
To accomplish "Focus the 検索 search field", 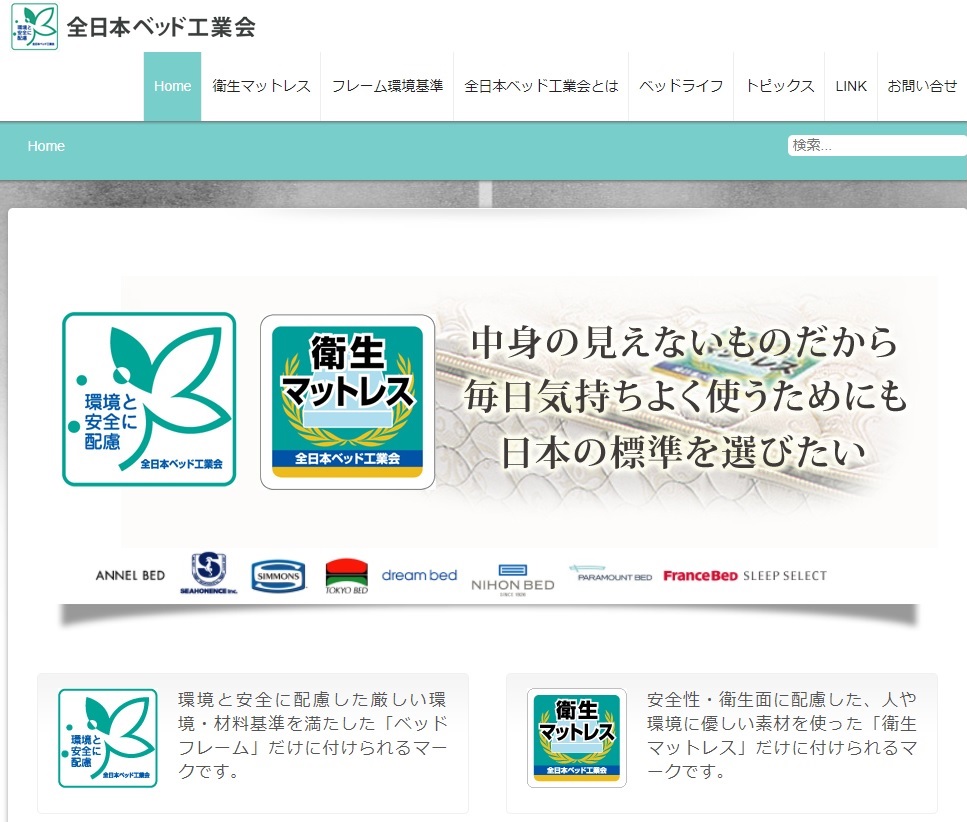I will click(x=877, y=146).
